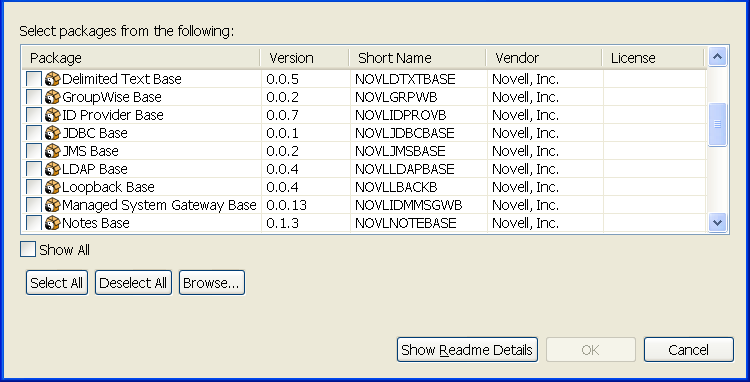The image size is (750, 382).
Task: Click short name NOVLNOTEBASE
Action: (406, 223)
